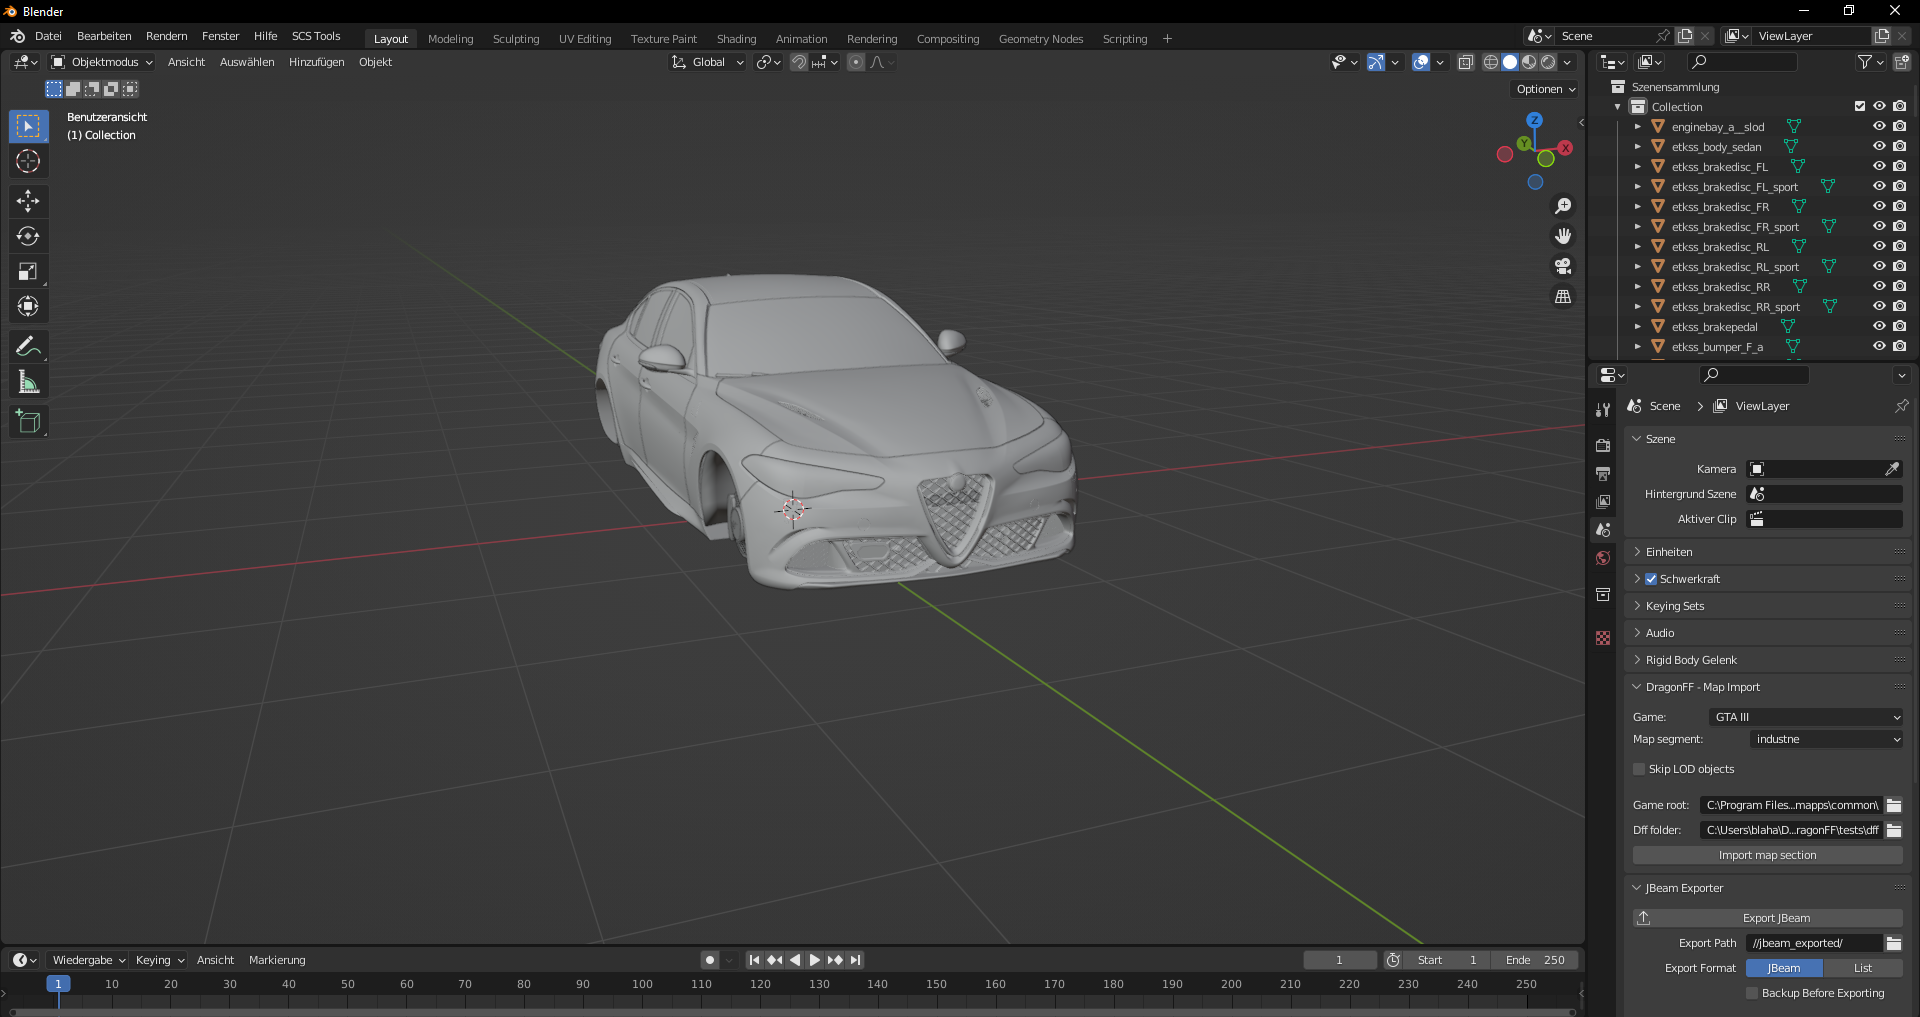Switch to rendered viewport shading

pyautogui.click(x=1548, y=62)
